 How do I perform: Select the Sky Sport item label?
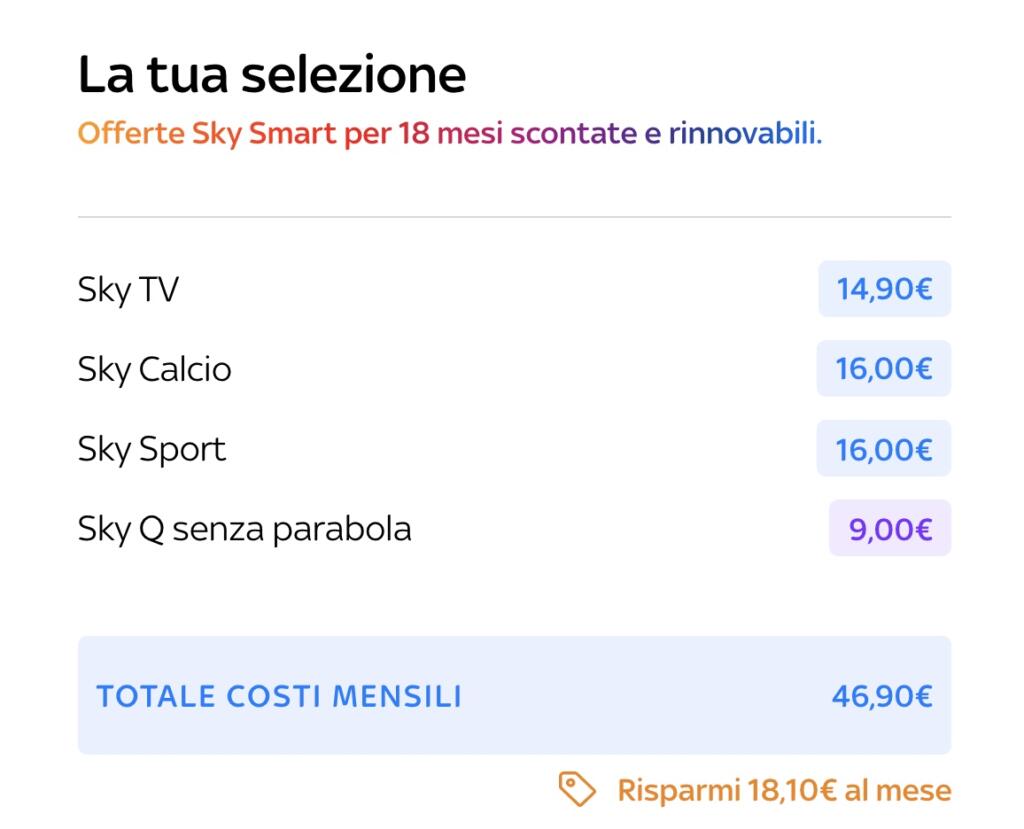click(152, 449)
